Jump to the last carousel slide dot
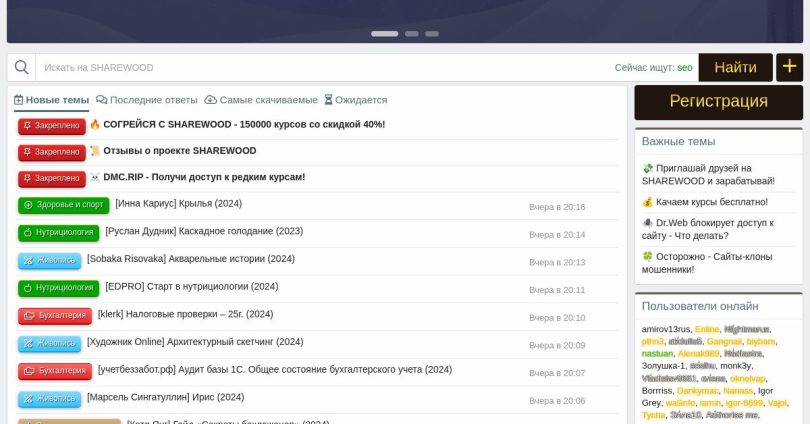 432,33
